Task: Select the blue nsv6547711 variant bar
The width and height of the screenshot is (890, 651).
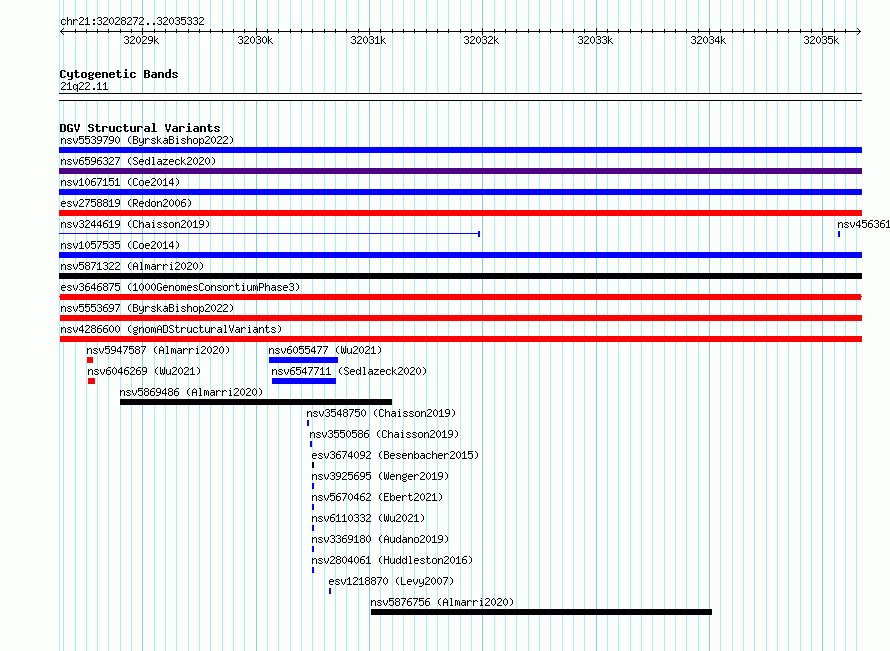Action: click(x=304, y=381)
